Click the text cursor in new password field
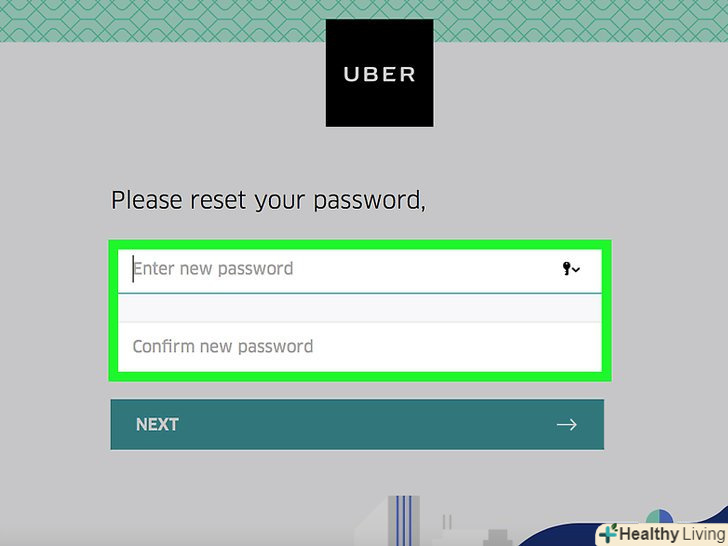This screenshot has height=546, width=728. [133, 268]
